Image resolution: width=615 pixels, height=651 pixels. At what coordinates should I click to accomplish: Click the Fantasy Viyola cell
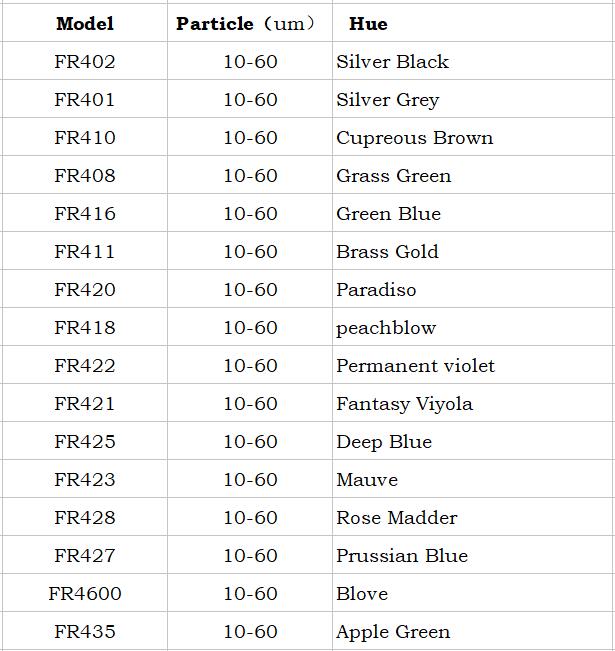click(x=473, y=403)
